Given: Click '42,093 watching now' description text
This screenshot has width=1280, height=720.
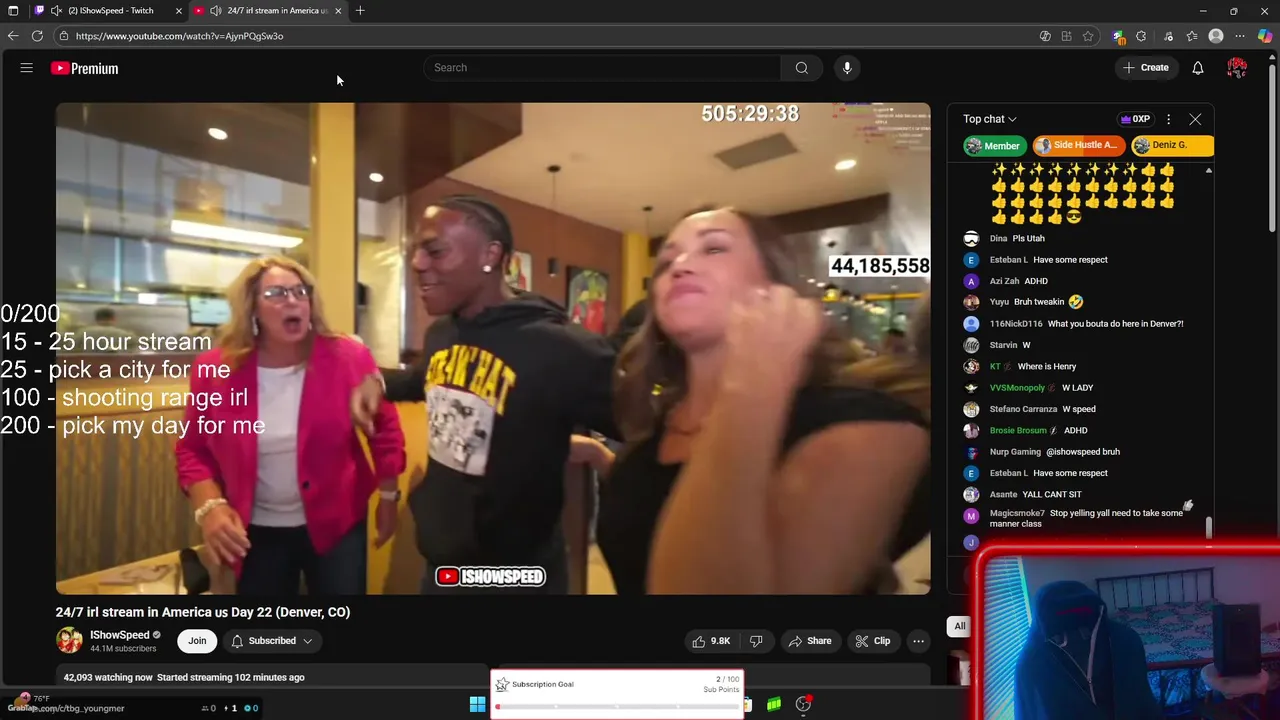Looking at the screenshot, I should (108, 678).
